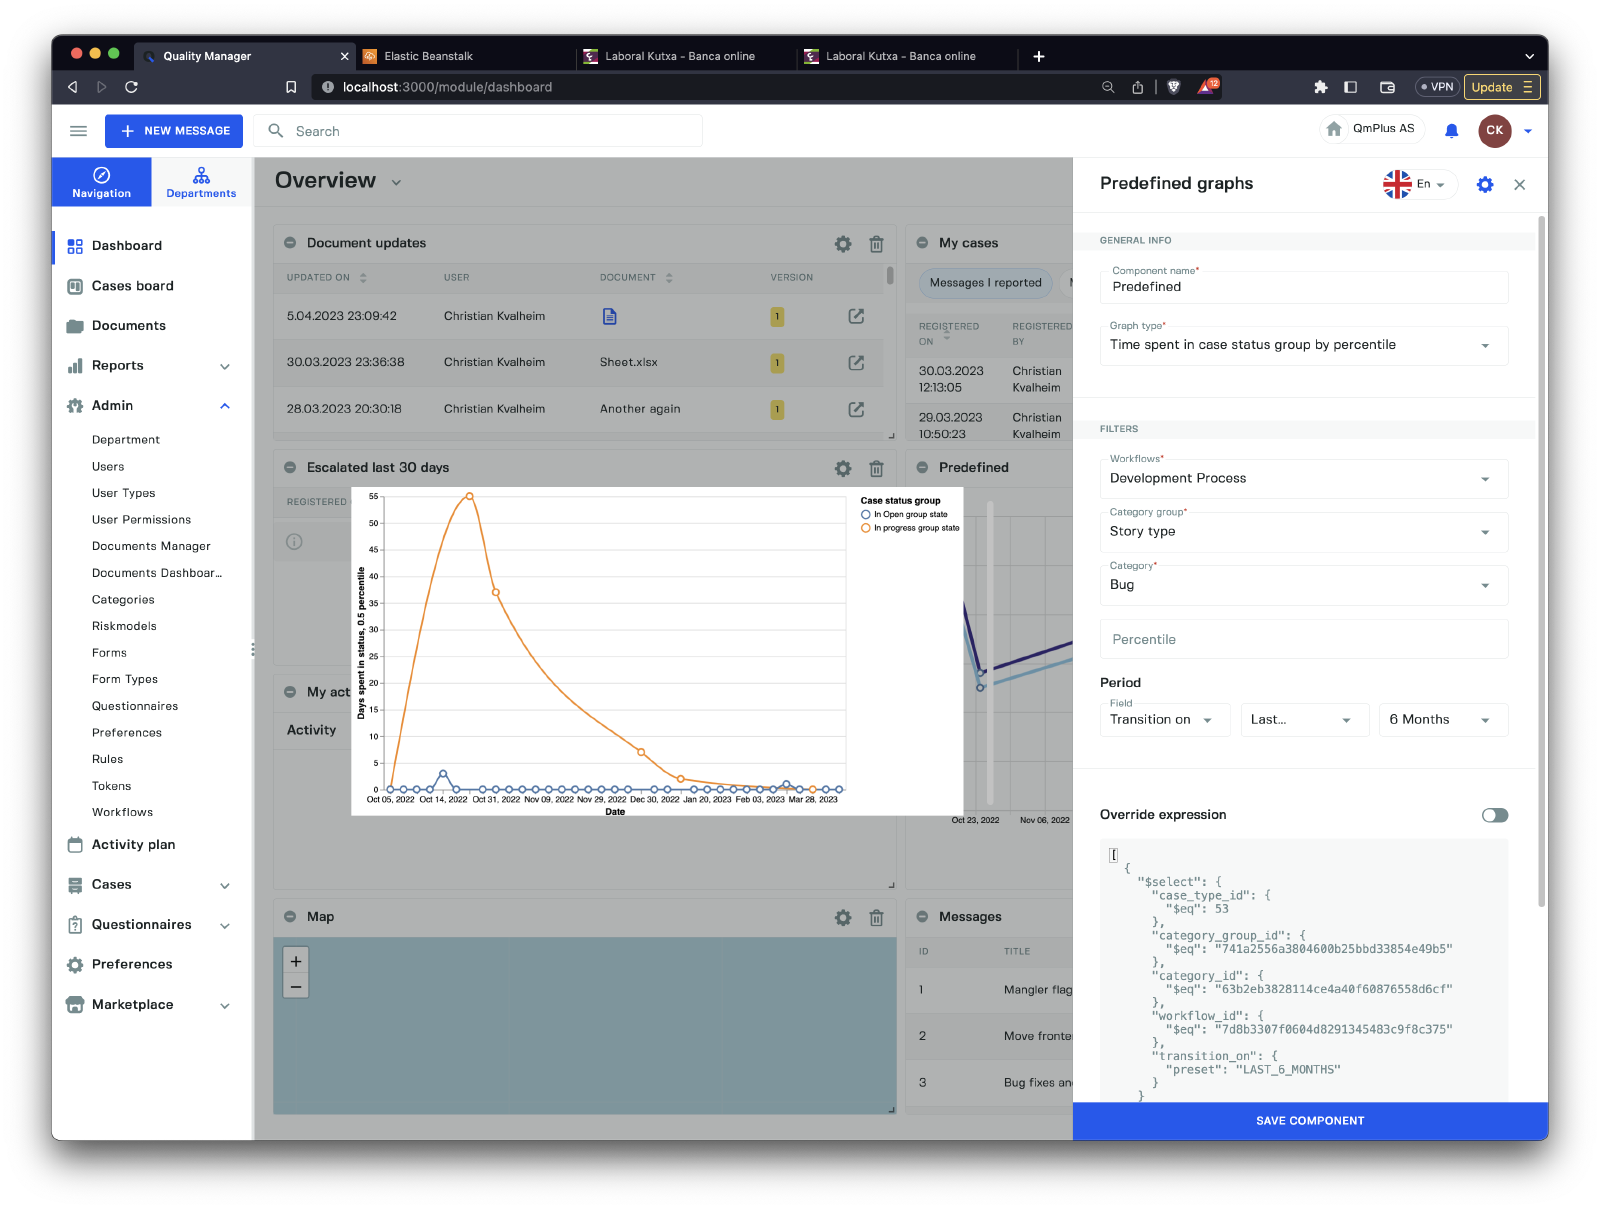The width and height of the screenshot is (1600, 1209).
Task: Click the document file icon in first row
Action: pos(609,317)
